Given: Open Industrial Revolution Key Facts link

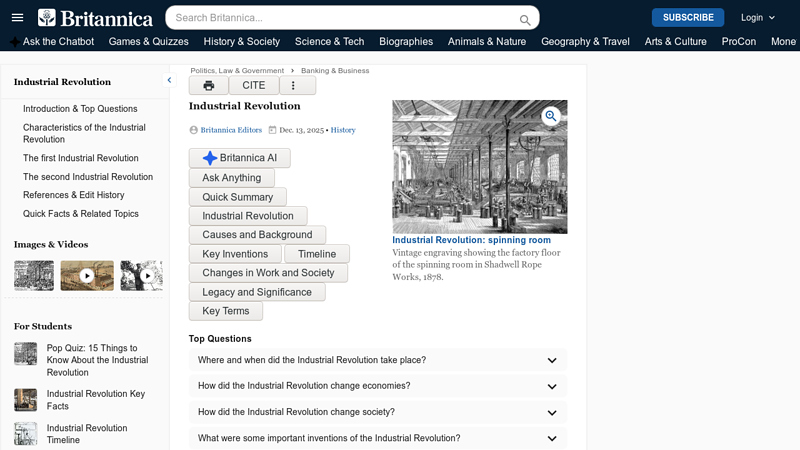Looking at the screenshot, I should [96, 400].
